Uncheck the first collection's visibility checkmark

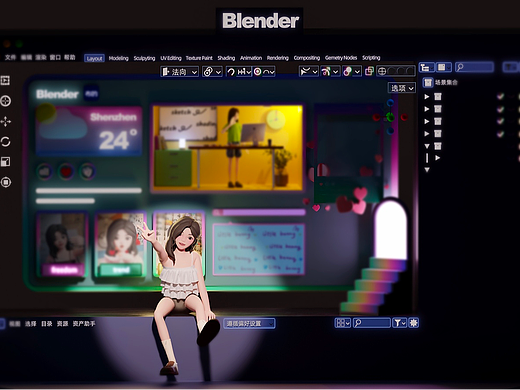[x=500, y=97]
